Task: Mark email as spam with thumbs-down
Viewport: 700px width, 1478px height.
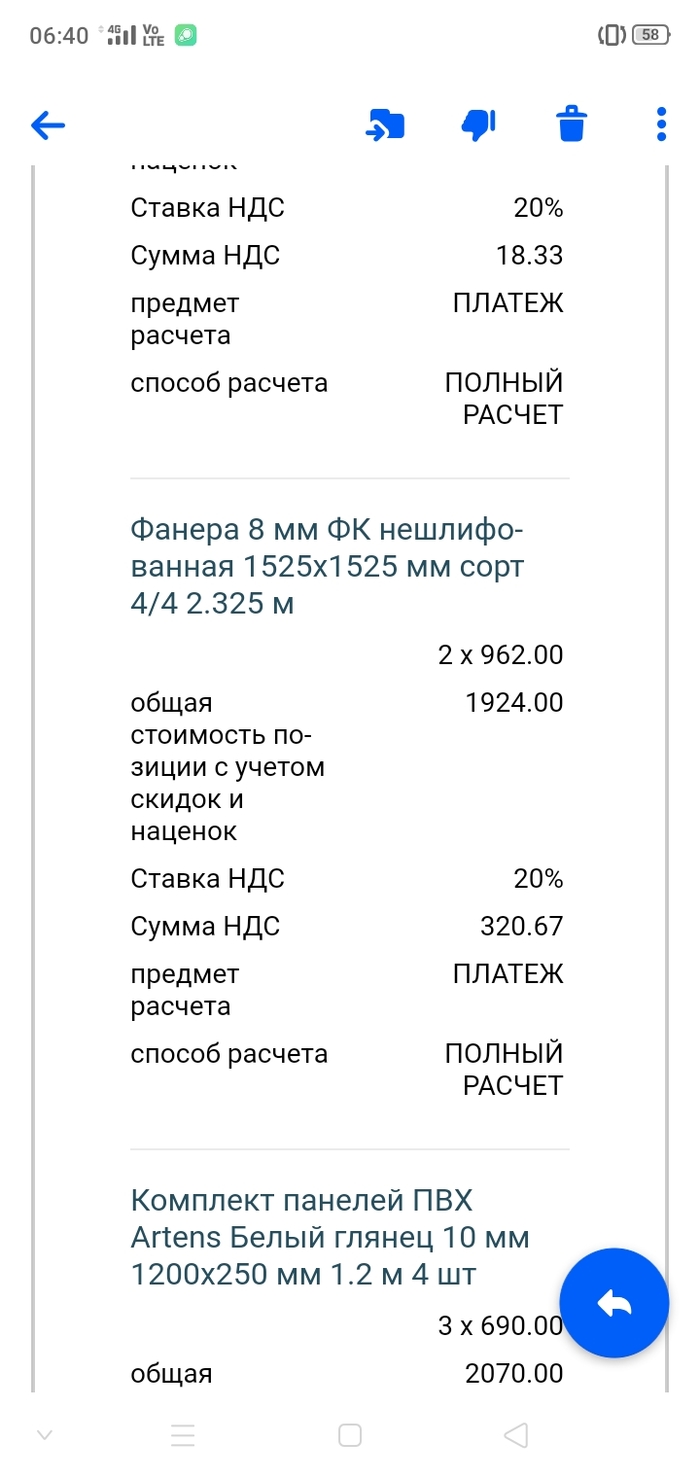Action: point(478,125)
